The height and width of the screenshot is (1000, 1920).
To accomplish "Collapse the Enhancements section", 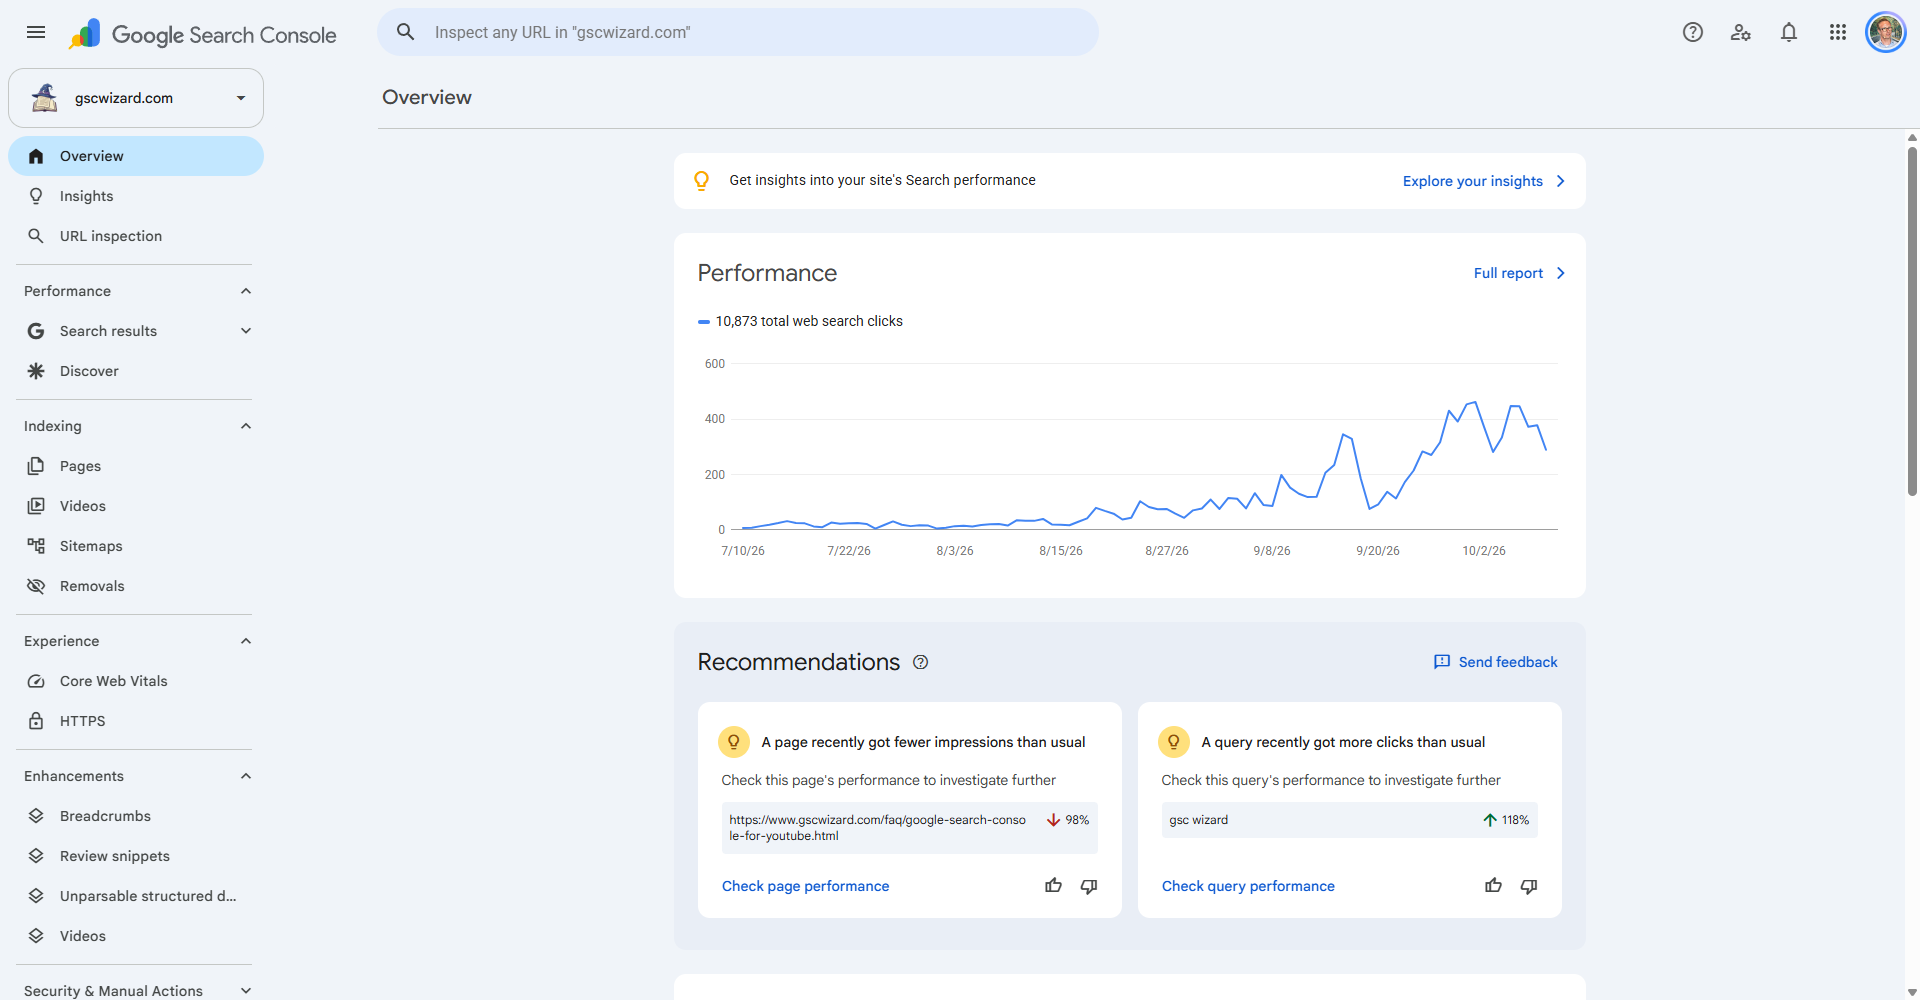I will pyautogui.click(x=246, y=776).
